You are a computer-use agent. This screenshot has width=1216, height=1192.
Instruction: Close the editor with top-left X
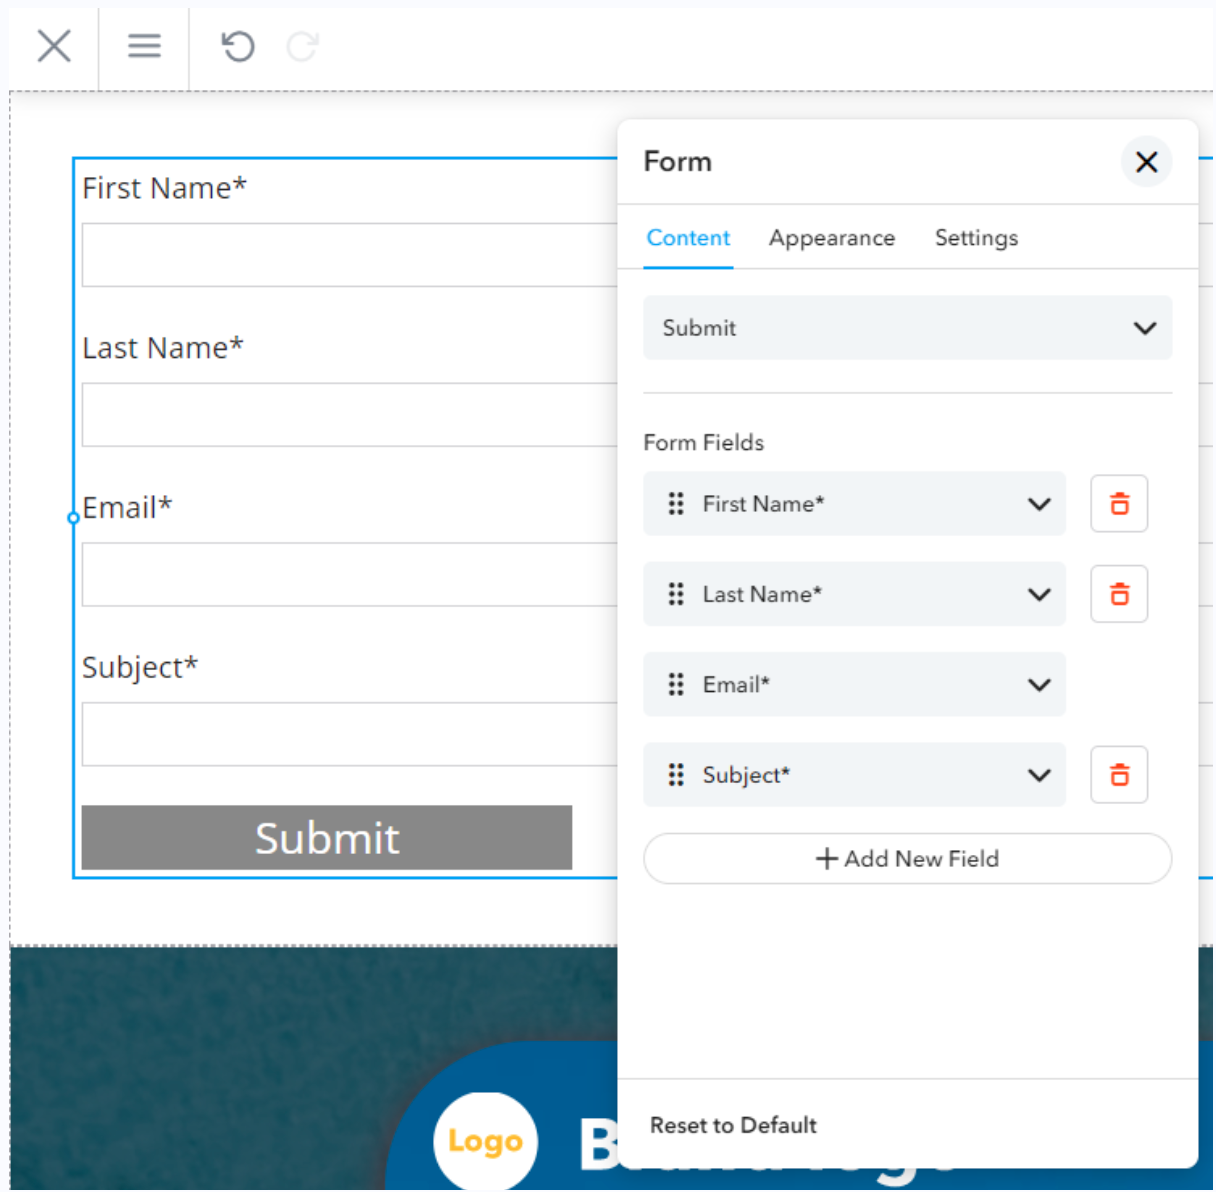(x=54, y=46)
